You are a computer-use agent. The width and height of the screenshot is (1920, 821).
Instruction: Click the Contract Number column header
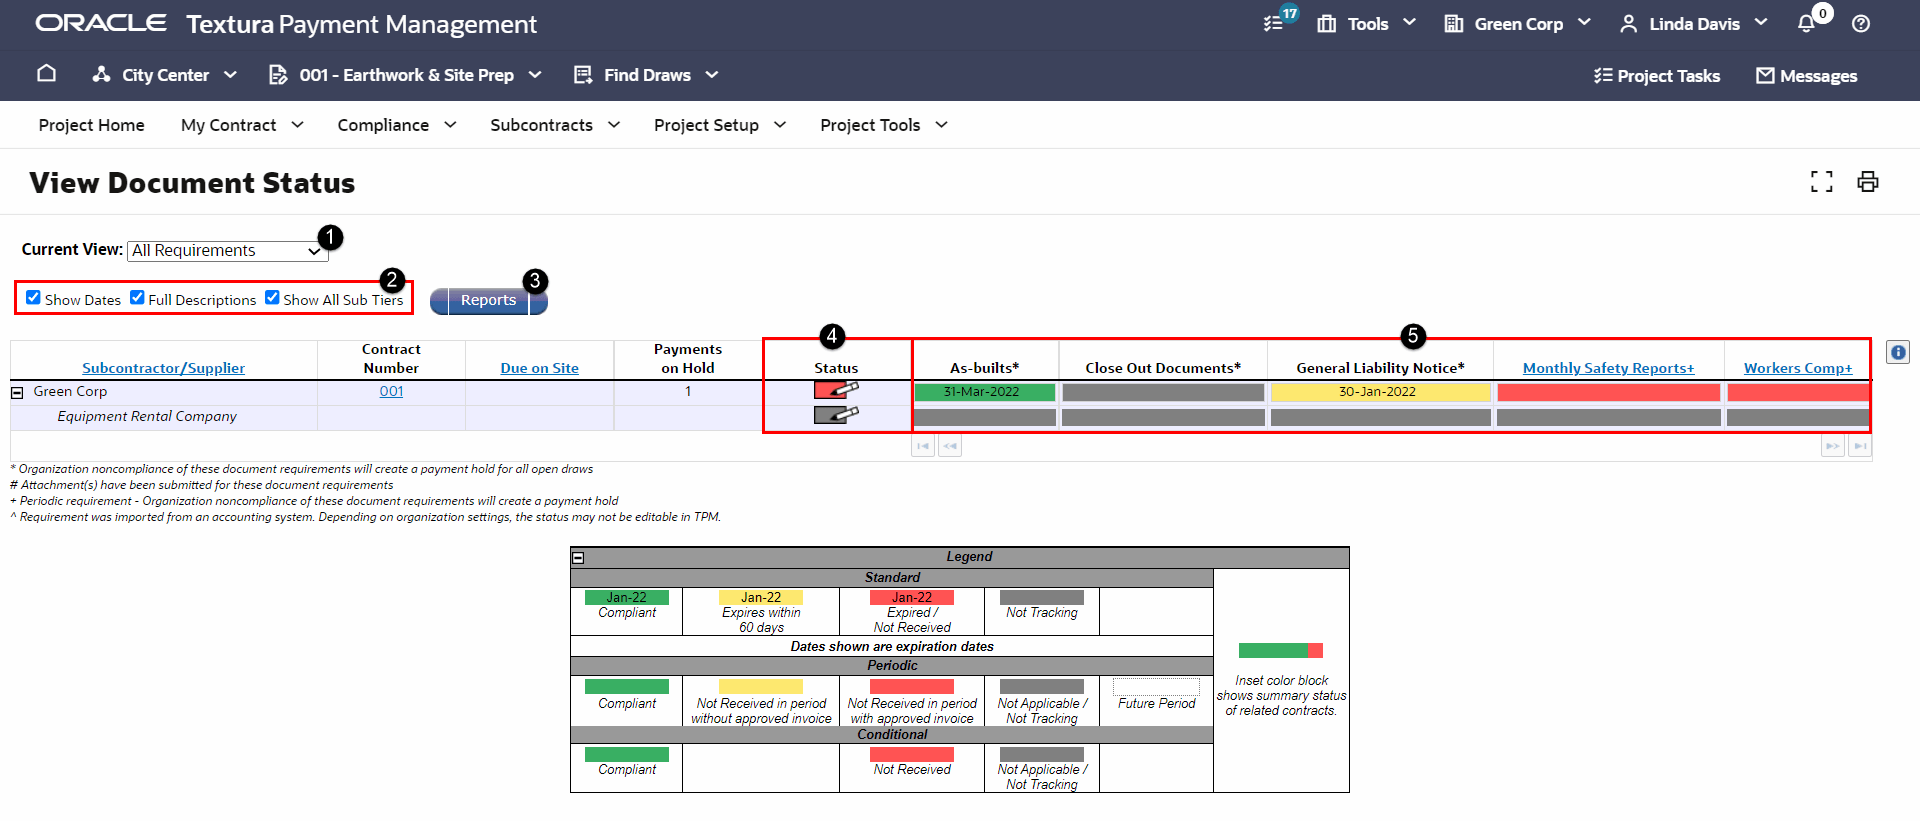tap(391, 359)
